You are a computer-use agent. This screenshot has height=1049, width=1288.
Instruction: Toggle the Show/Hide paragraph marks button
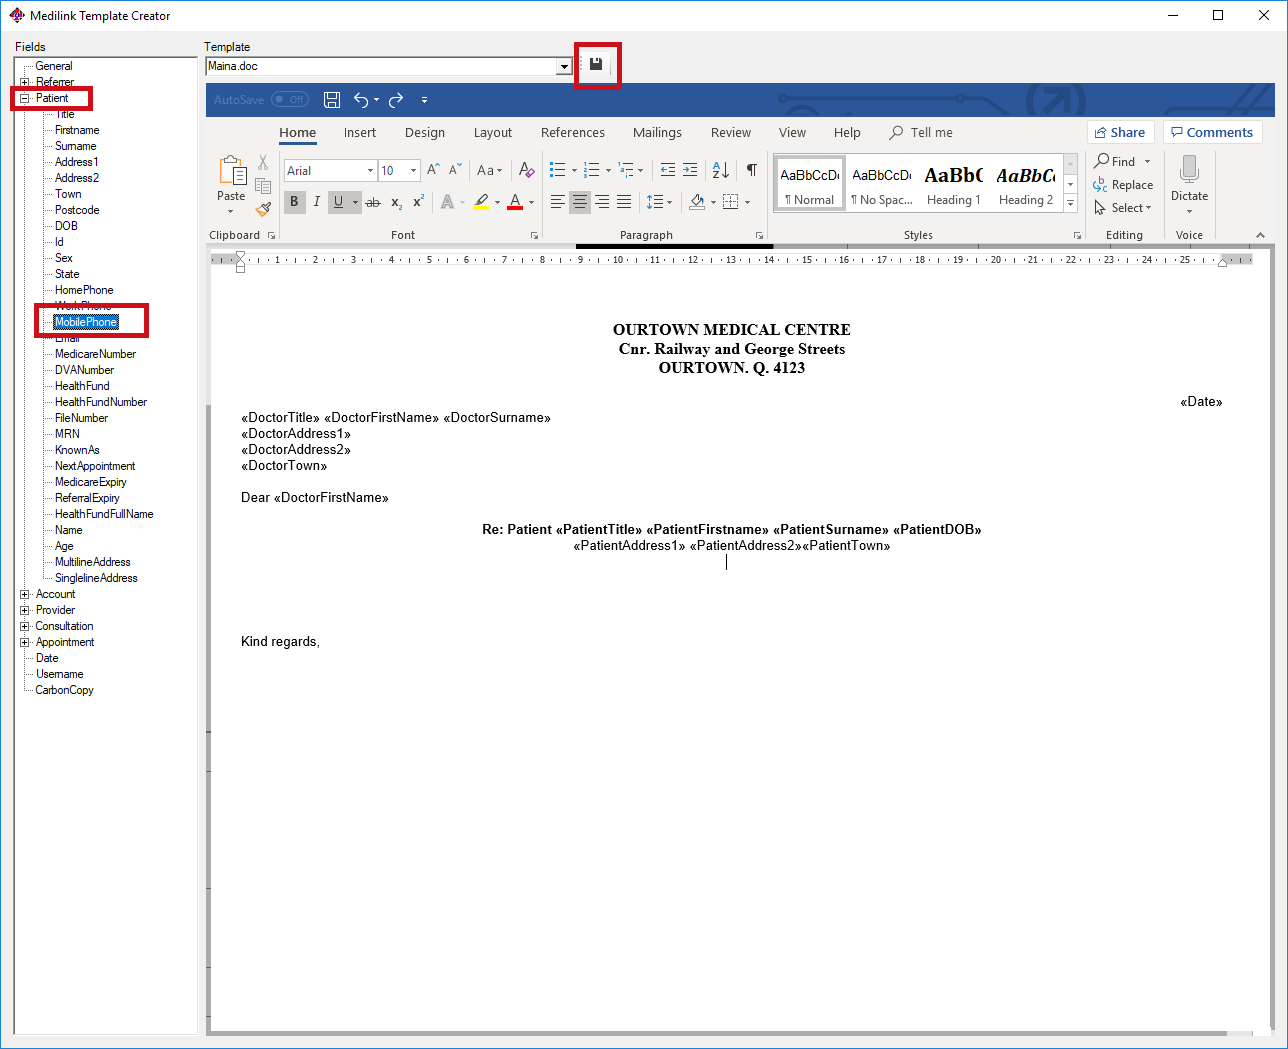[x=751, y=170]
